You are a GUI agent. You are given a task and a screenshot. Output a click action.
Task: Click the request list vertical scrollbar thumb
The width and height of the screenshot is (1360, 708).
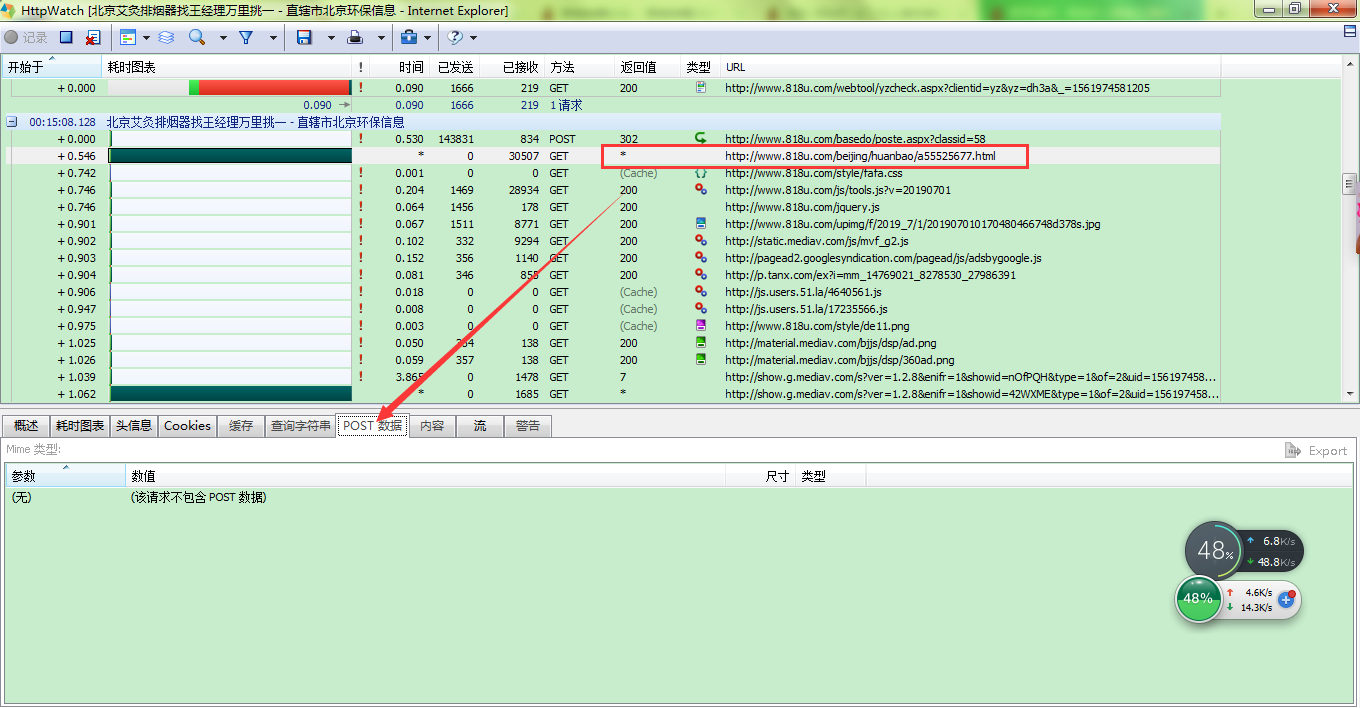point(1349,184)
